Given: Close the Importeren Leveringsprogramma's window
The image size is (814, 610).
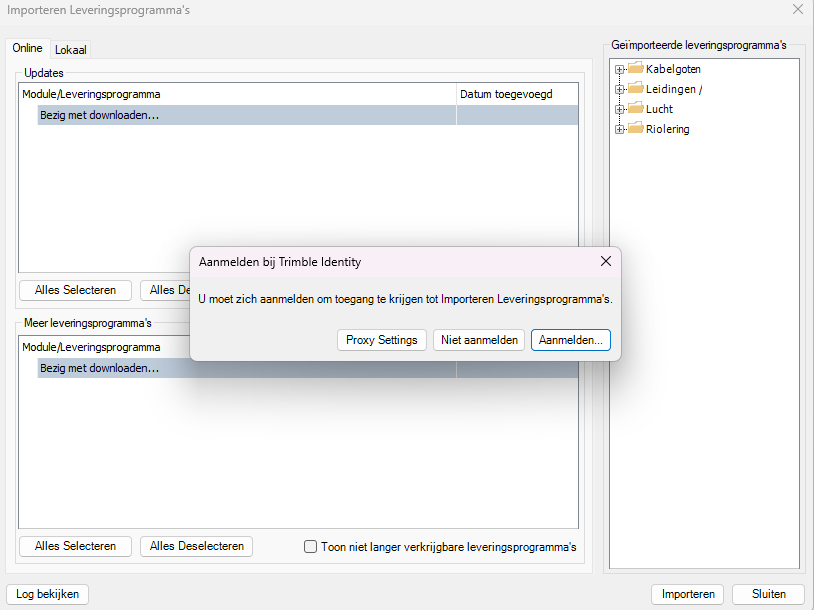Looking at the screenshot, I should pos(798,9).
